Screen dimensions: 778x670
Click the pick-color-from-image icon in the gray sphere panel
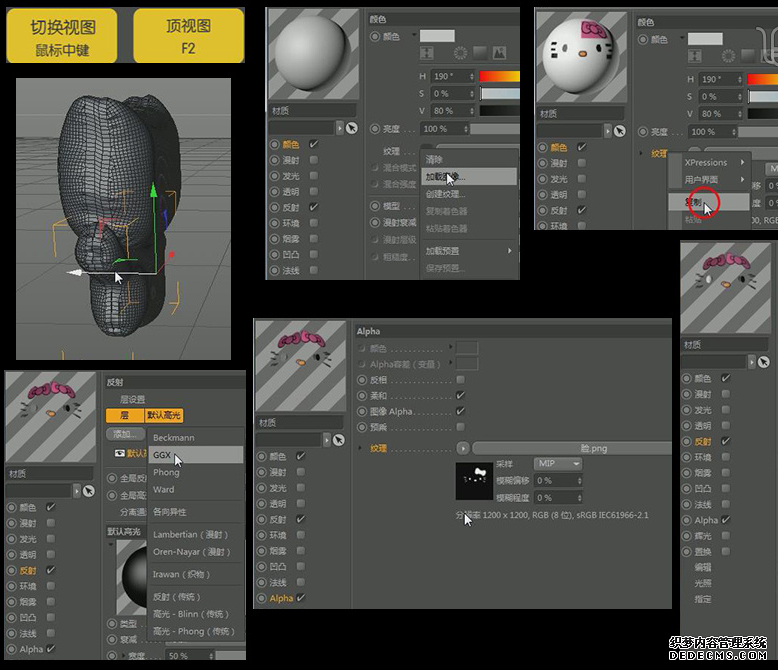(x=499, y=53)
